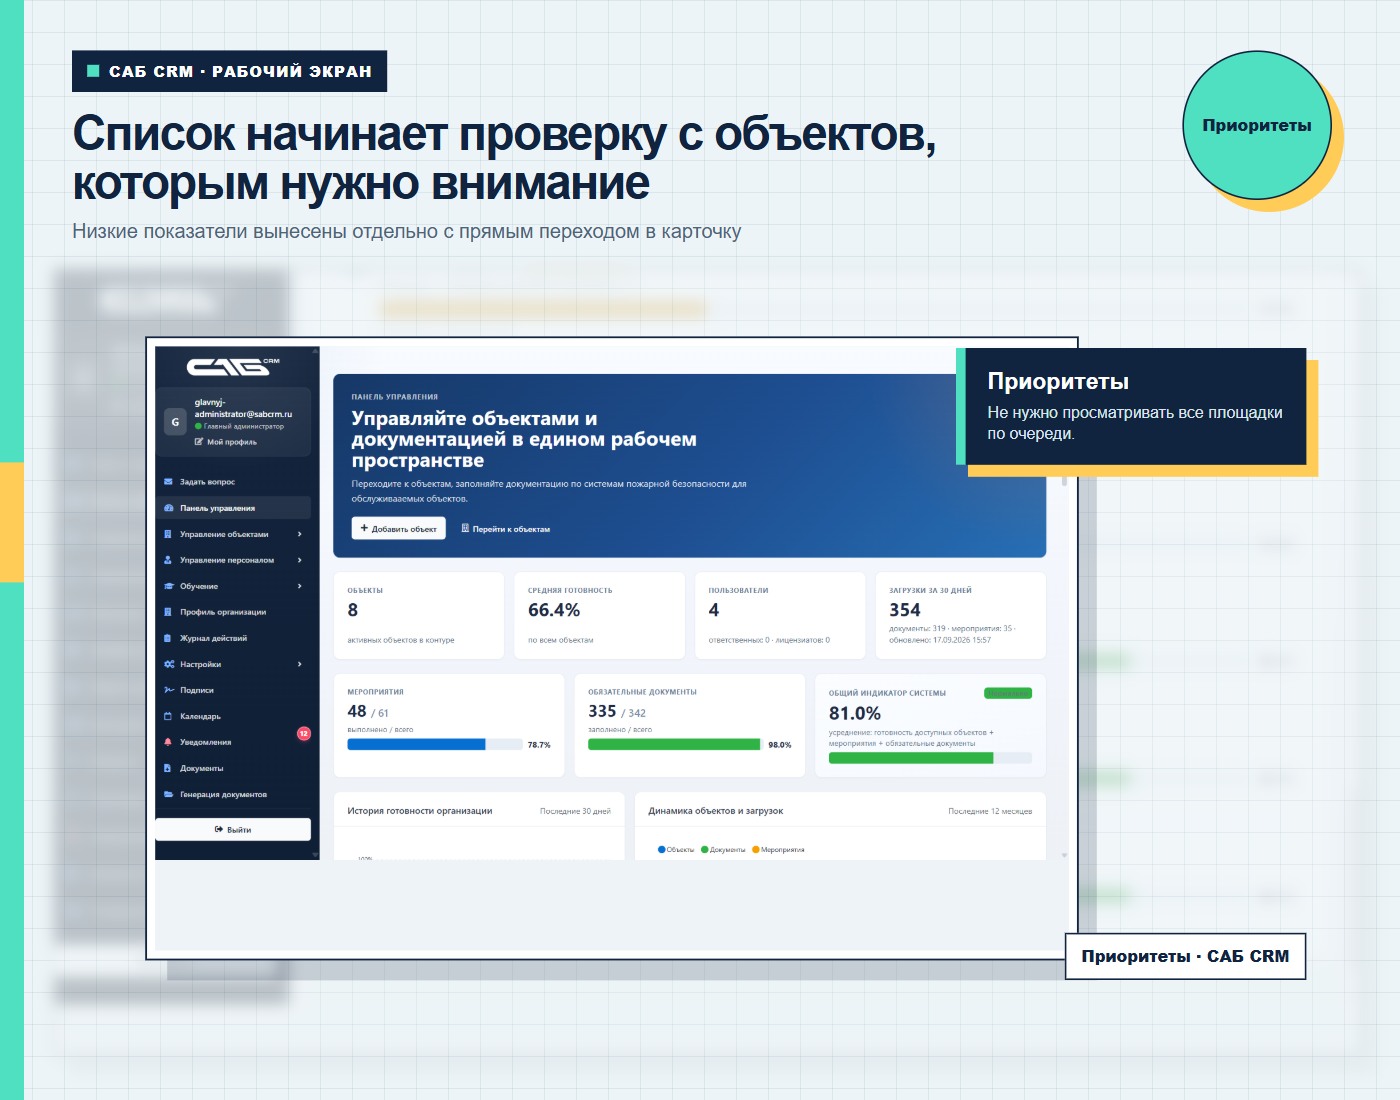This screenshot has height=1100, width=1400.
Task: Click the Объекты card showing 8
Action: point(419,616)
